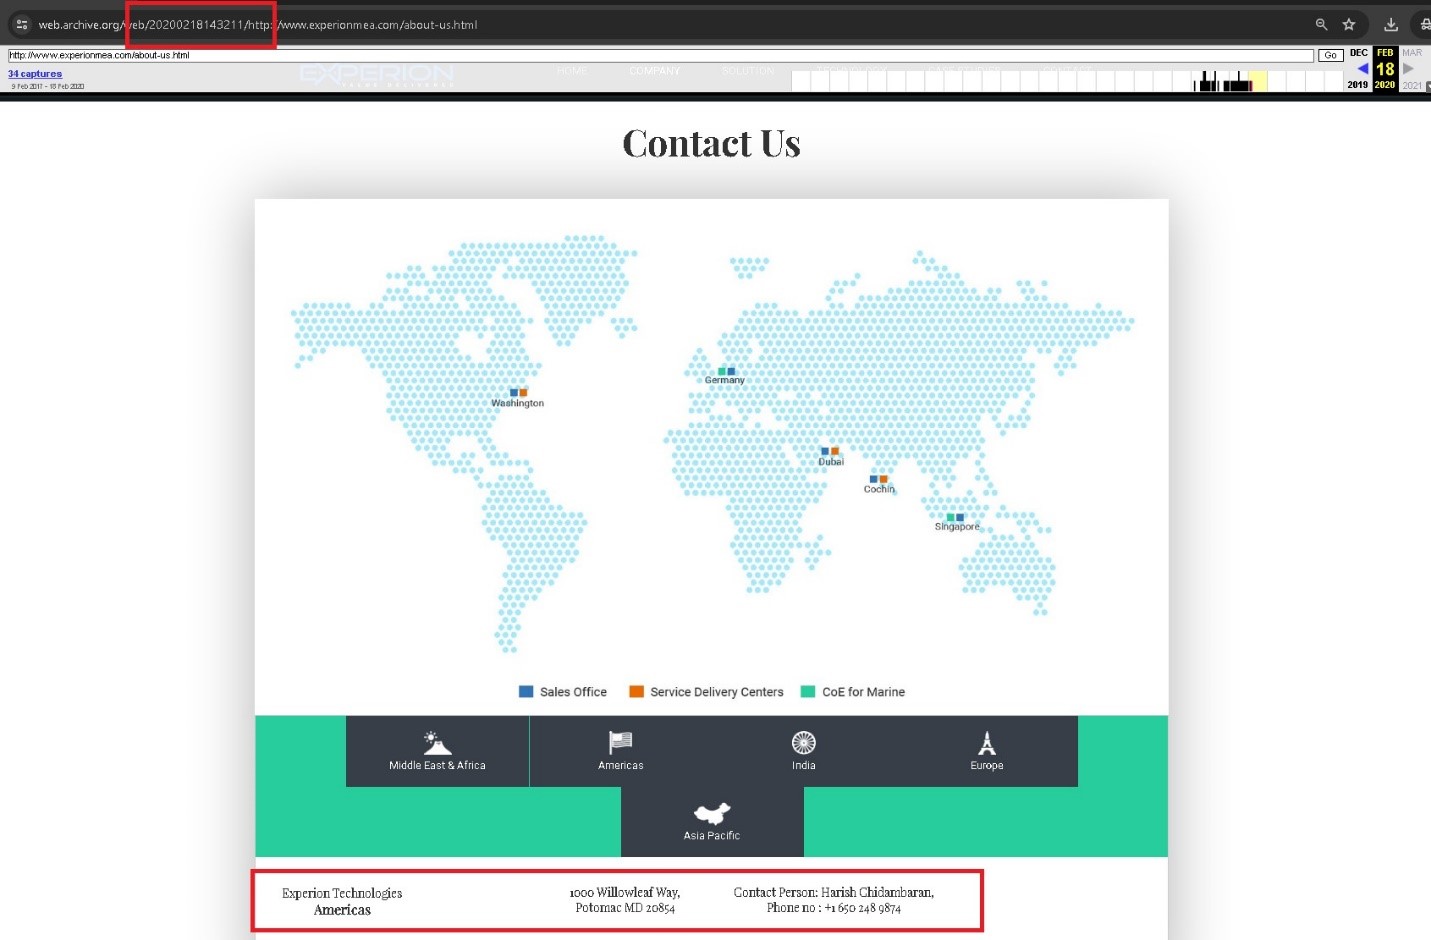This screenshot has height=940, width=1431.
Task: Click the blue back arrow to previous capture
Action: click(x=1362, y=67)
